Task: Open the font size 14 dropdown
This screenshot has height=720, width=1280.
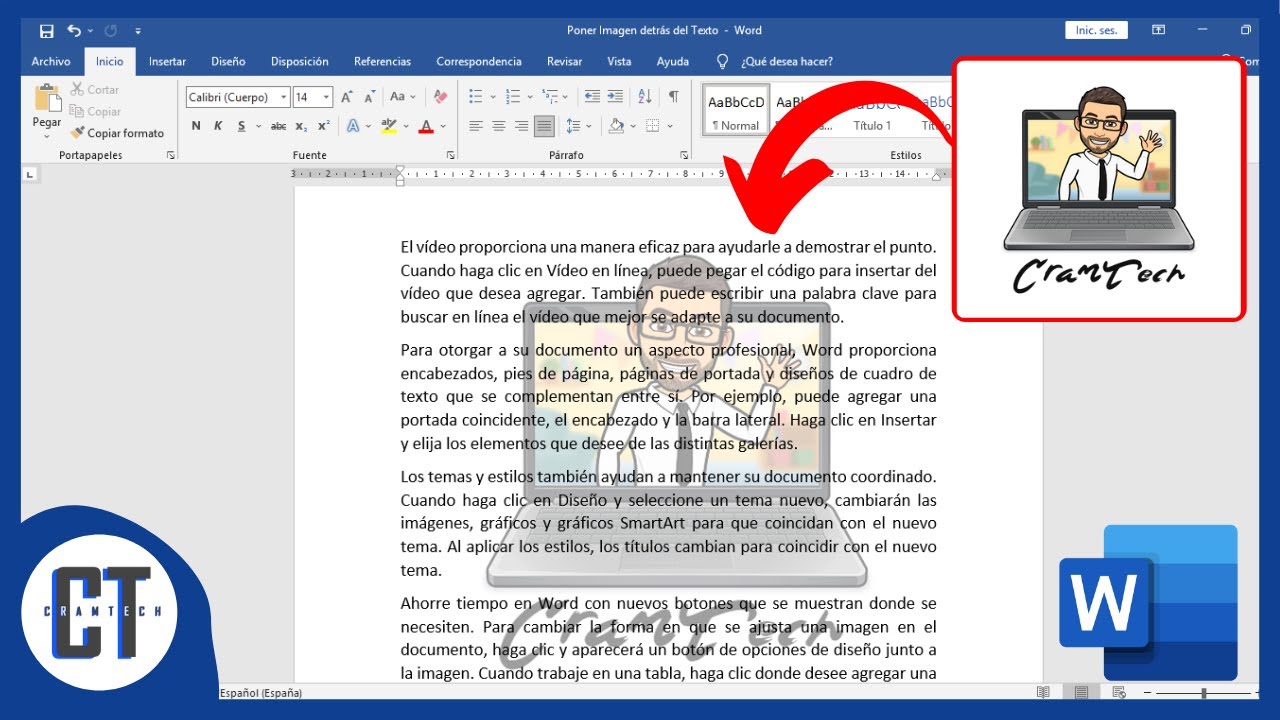Action: (x=327, y=97)
